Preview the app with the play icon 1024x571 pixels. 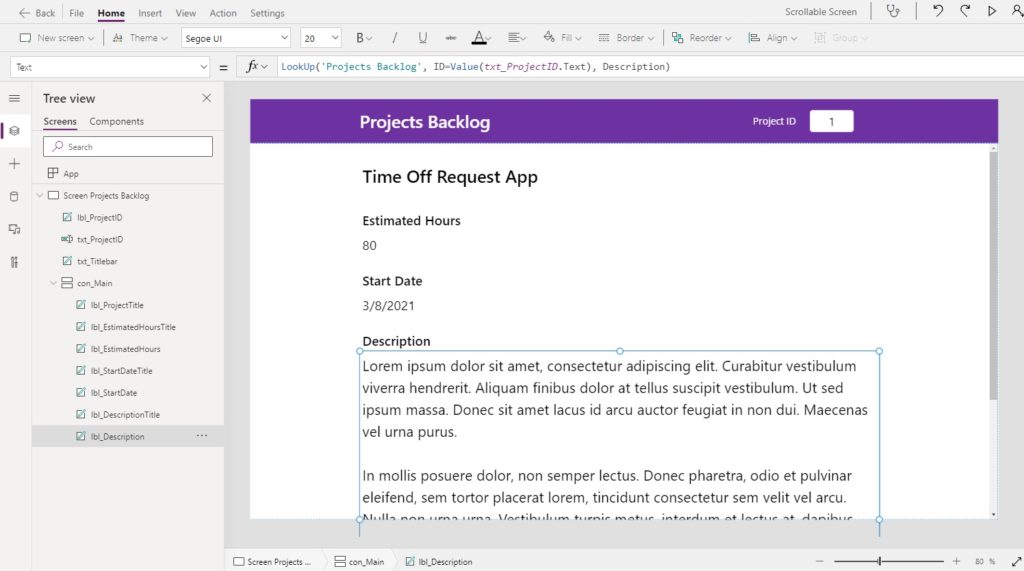coord(991,11)
